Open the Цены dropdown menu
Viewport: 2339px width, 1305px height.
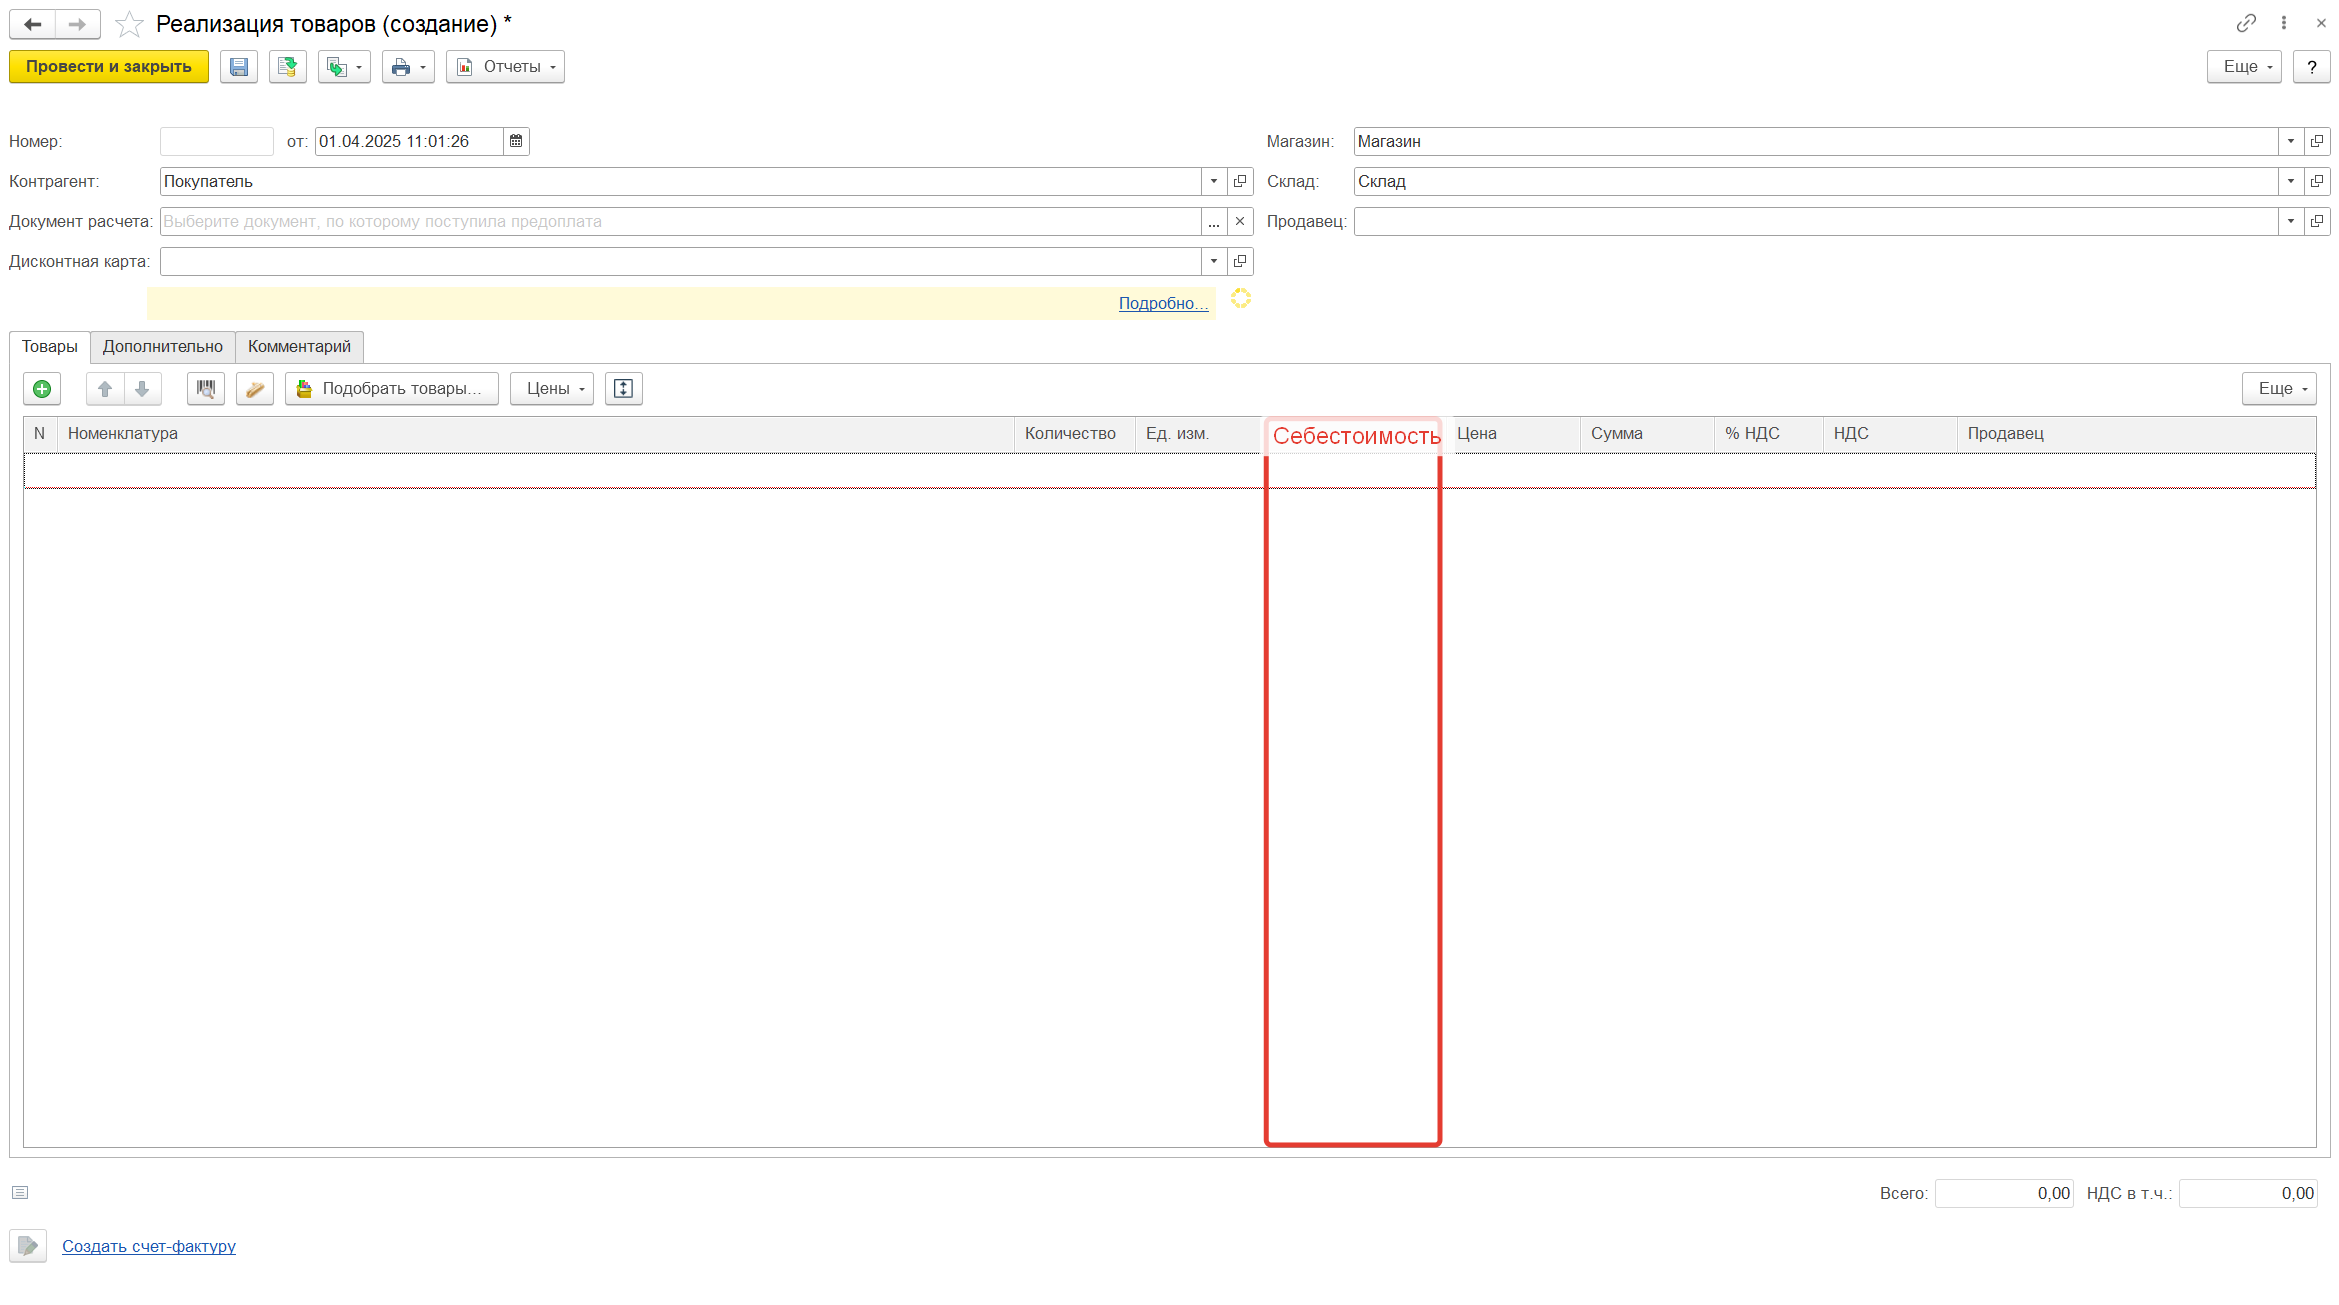point(552,389)
